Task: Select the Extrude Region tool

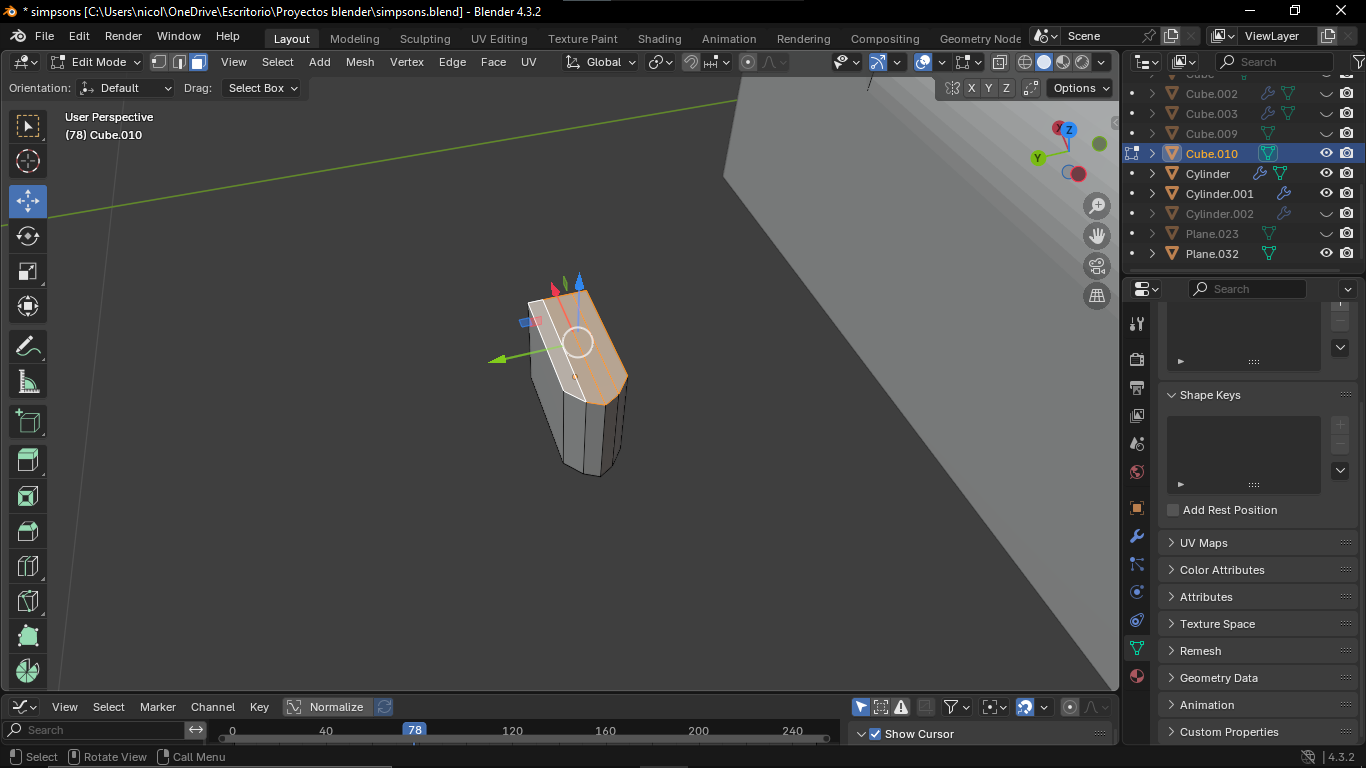Action: [28, 461]
